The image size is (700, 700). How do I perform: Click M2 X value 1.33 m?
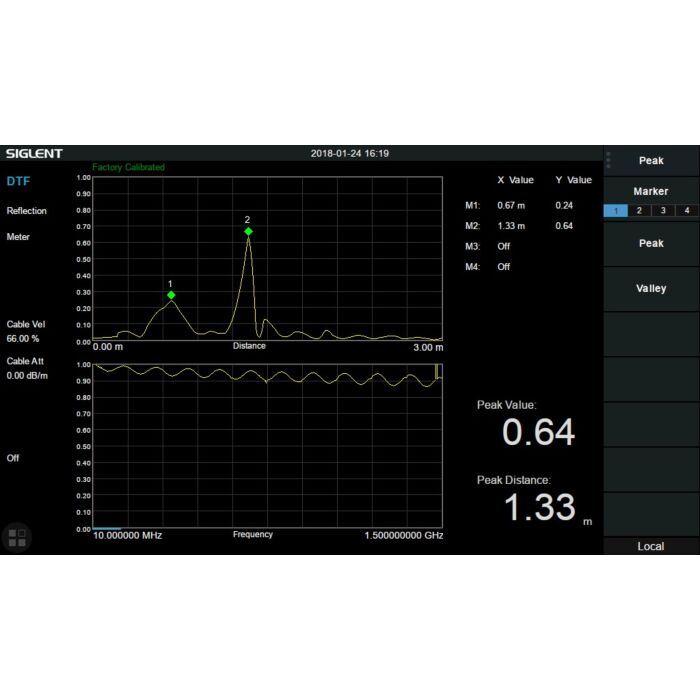pos(511,226)
